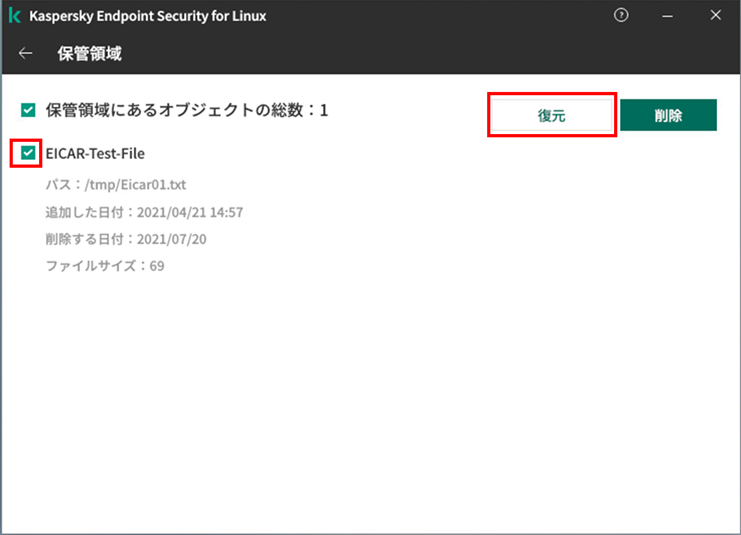This screenshot has height=535, width=741.
Task: Select the EICAR-Test-File entry name
Action: [95, 153]
